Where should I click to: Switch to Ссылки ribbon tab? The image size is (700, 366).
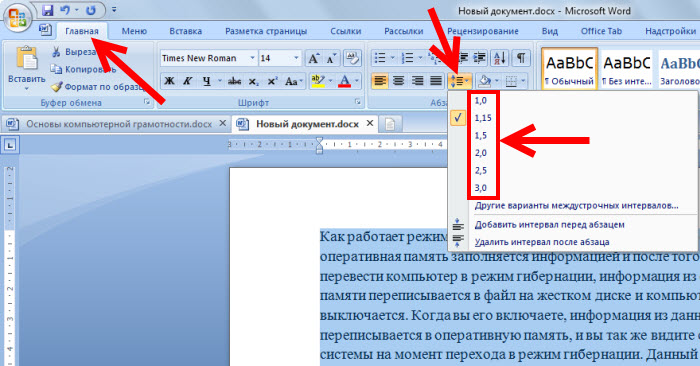coord(346,31)
